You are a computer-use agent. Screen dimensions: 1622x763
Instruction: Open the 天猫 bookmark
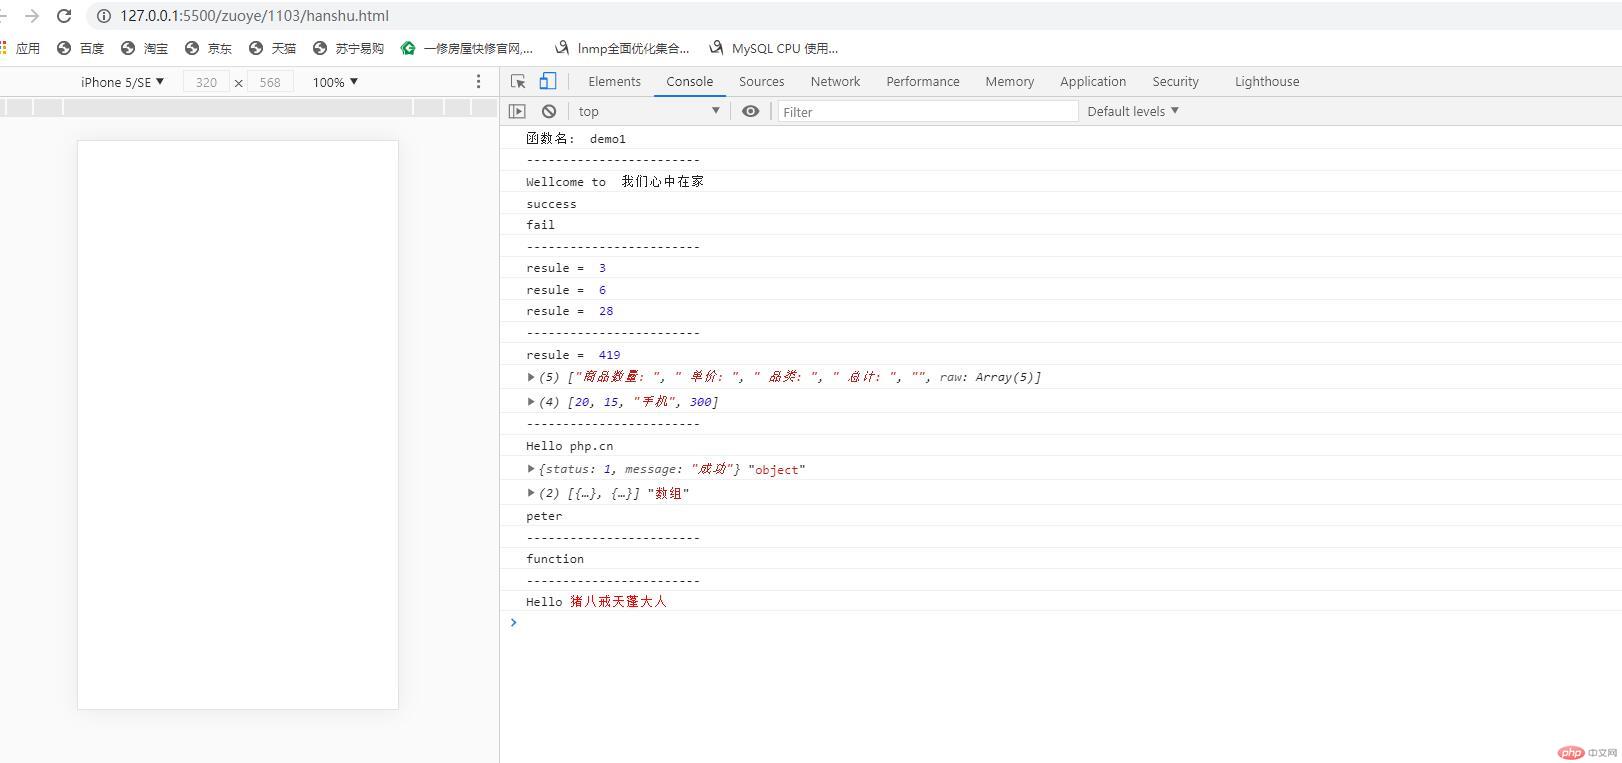(273, 48)
